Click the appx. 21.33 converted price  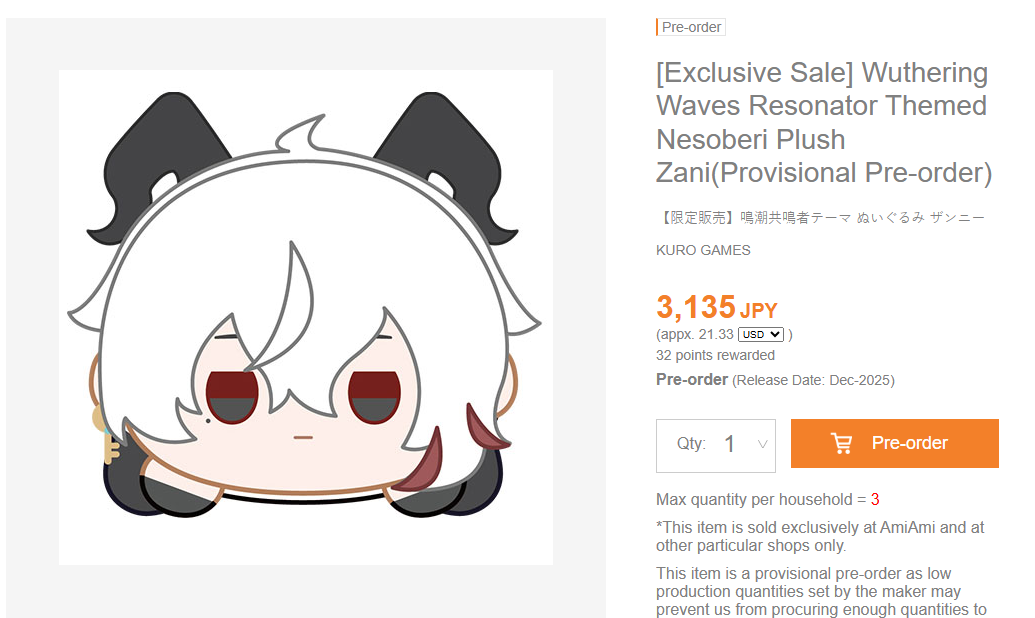(x=694, y=335)
